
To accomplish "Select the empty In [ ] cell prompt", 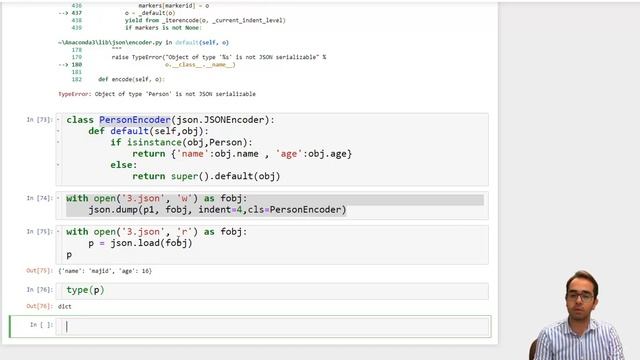I will point(41,324).
